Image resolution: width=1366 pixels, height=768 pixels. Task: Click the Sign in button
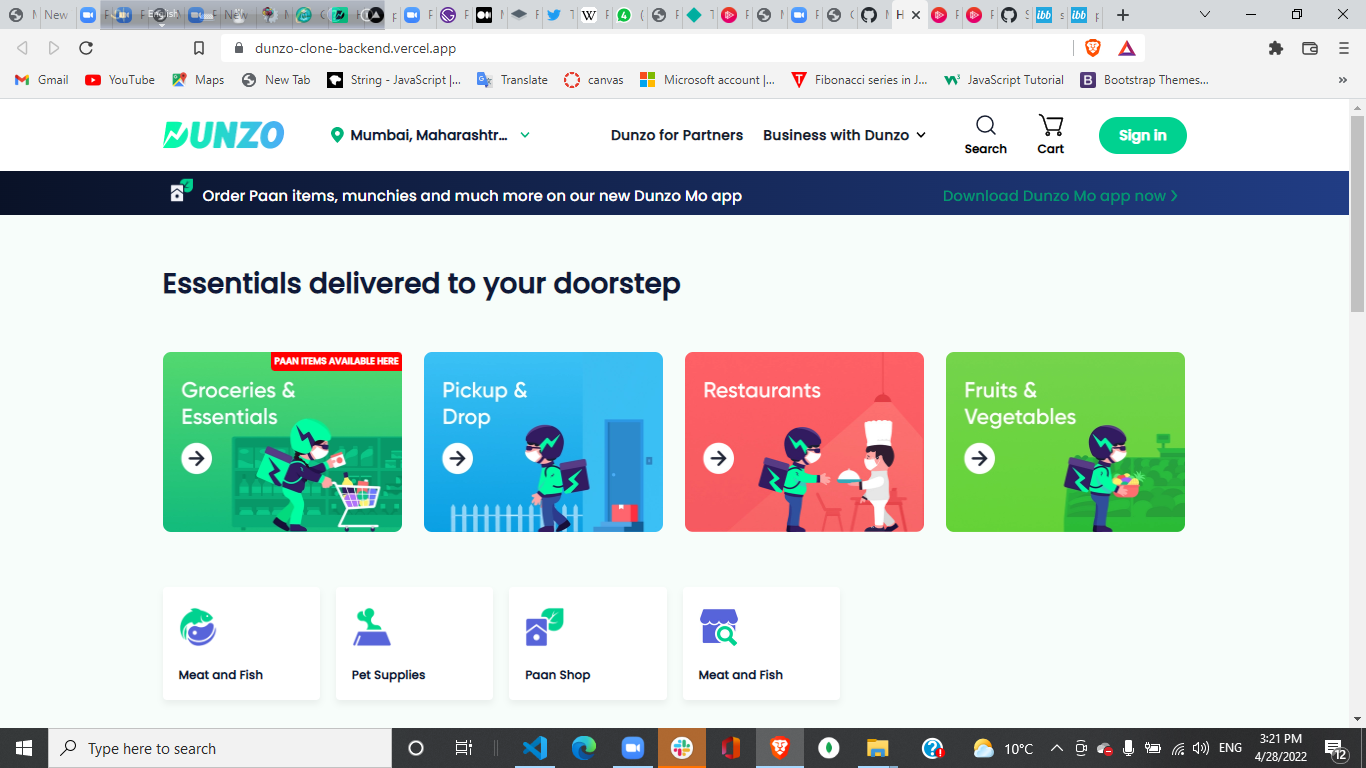[x=1143, y=135]
